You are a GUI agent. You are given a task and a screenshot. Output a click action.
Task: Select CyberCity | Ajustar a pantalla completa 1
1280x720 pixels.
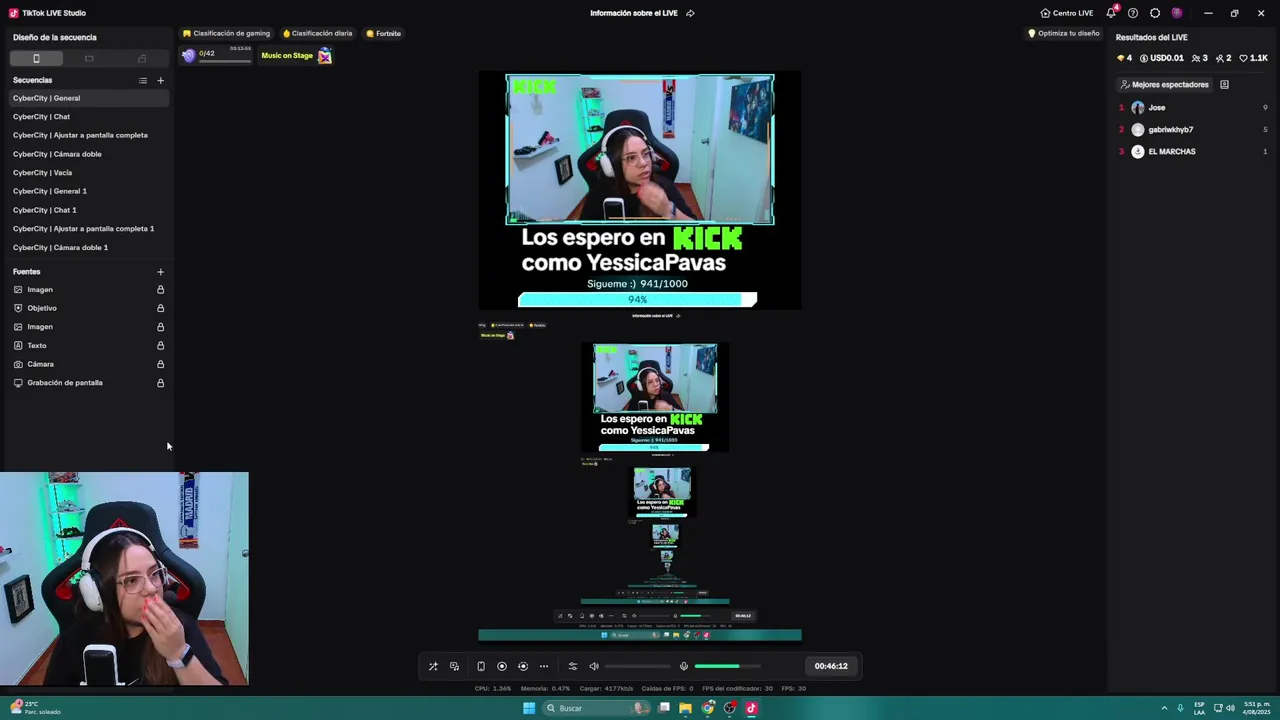click(88, 229)
